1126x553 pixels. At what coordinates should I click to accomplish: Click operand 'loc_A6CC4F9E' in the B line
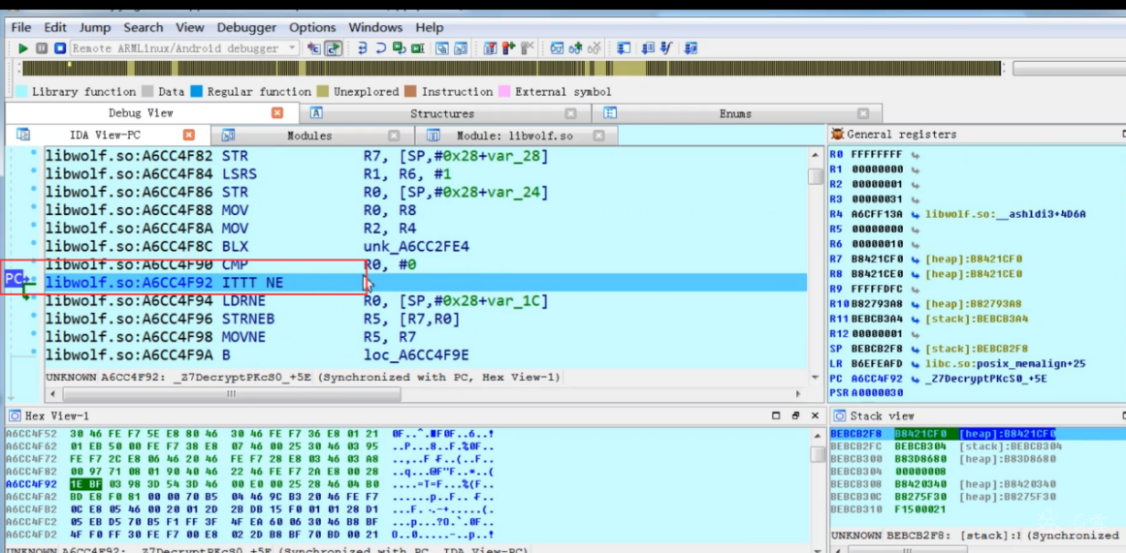pyautogui.click(x=417, y=354)
